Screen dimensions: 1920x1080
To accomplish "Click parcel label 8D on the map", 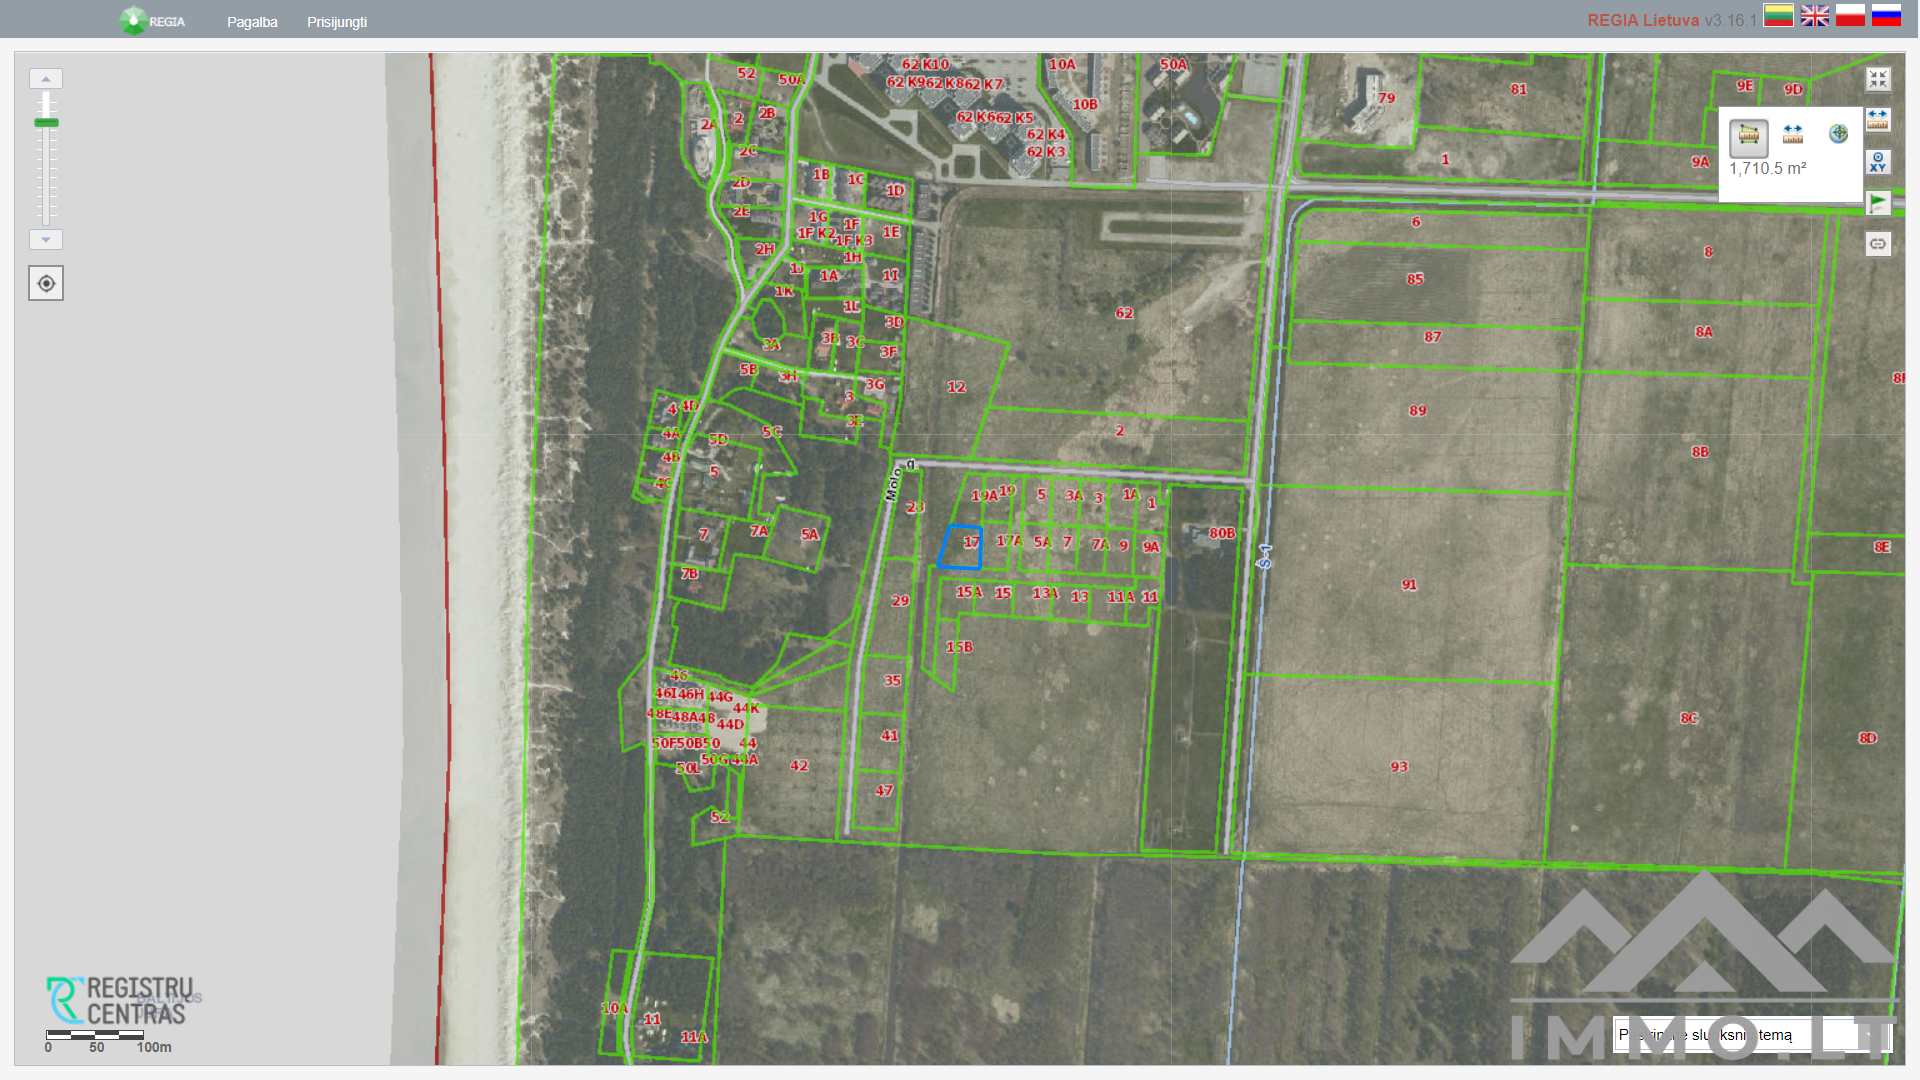I will pyautogui.click(x=1868, y=738).
